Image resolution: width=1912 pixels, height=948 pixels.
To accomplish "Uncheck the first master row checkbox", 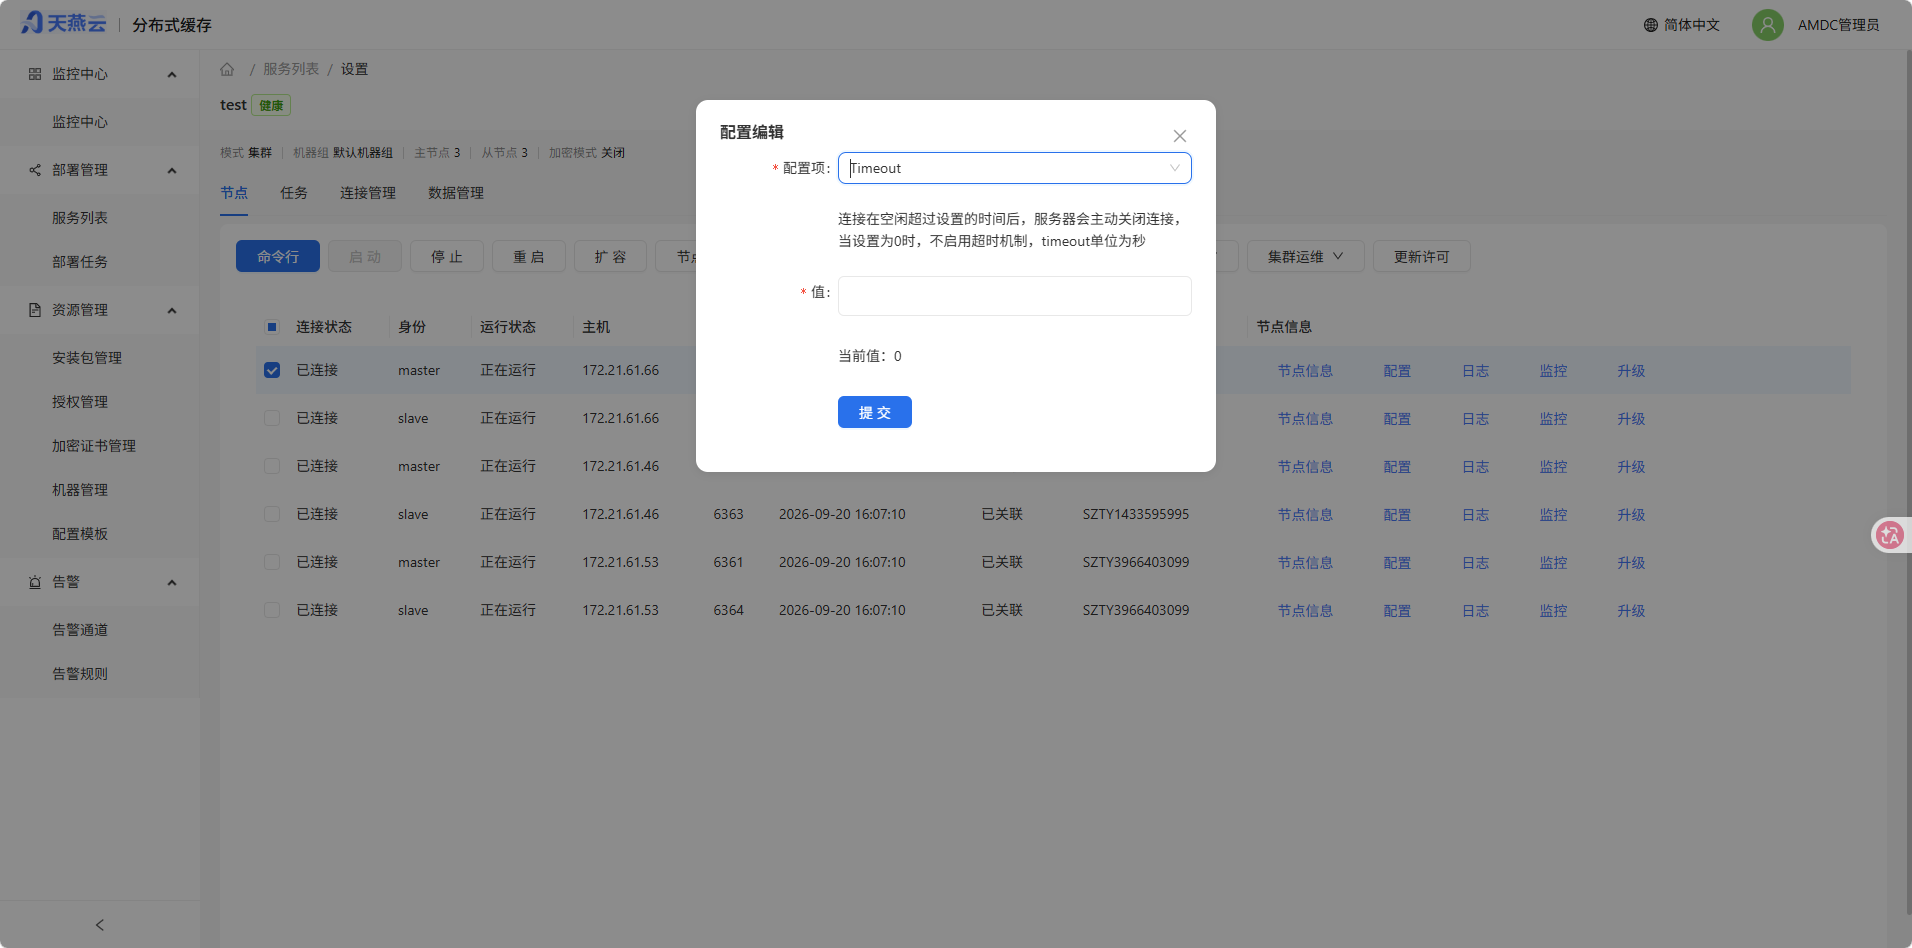I will (272, 370).
